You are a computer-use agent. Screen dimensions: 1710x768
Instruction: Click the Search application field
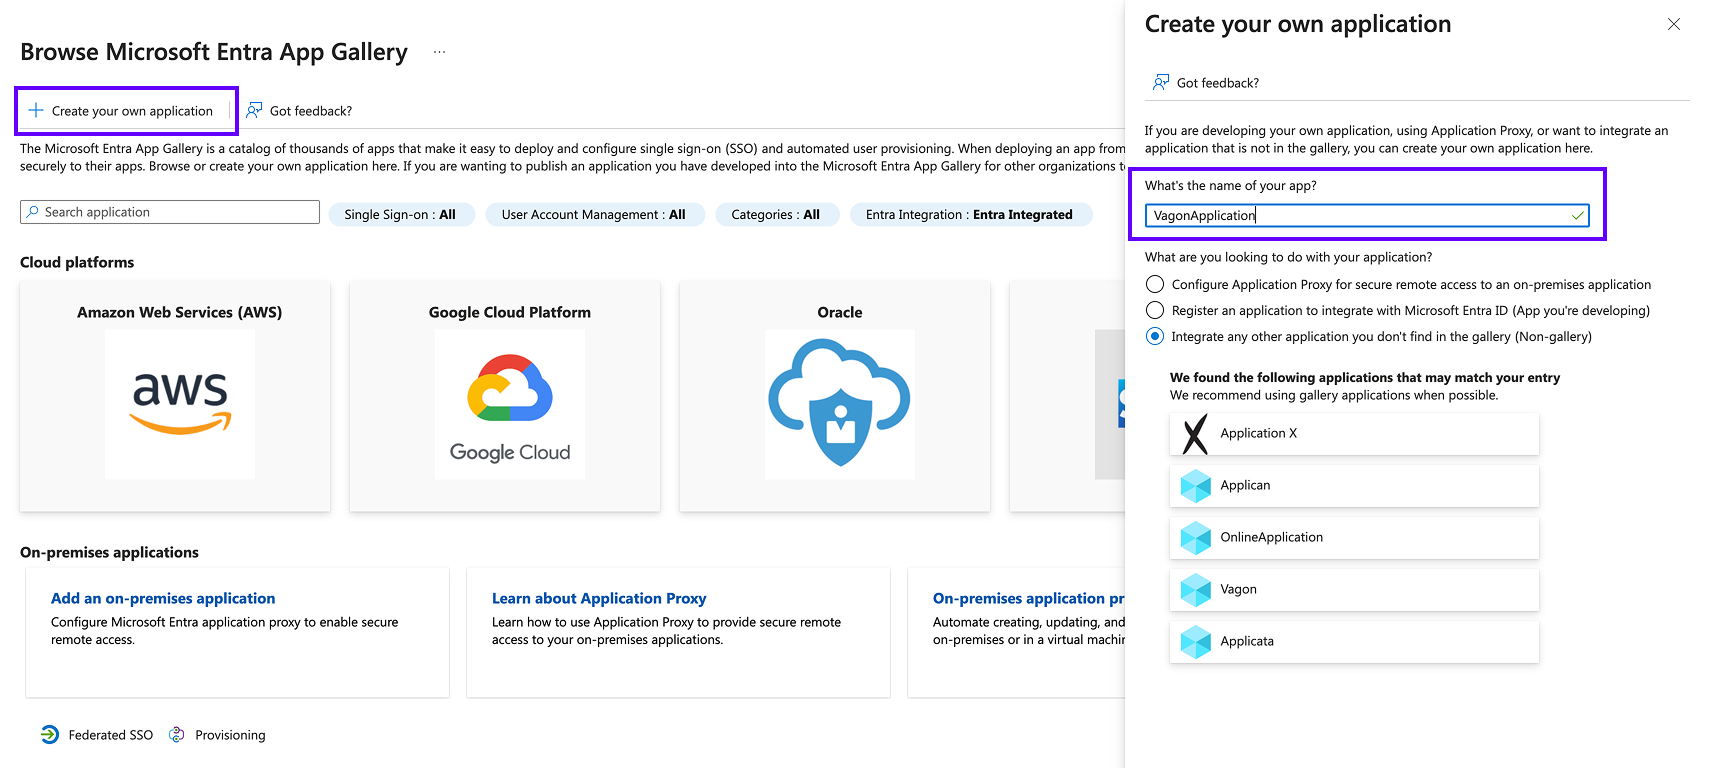(170, 212)
